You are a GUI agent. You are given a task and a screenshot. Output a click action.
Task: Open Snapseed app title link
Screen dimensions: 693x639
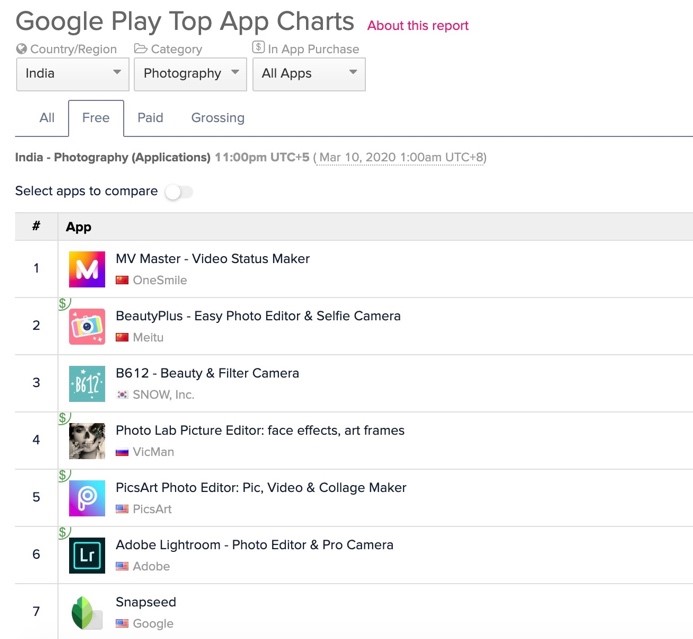(146, 602)
